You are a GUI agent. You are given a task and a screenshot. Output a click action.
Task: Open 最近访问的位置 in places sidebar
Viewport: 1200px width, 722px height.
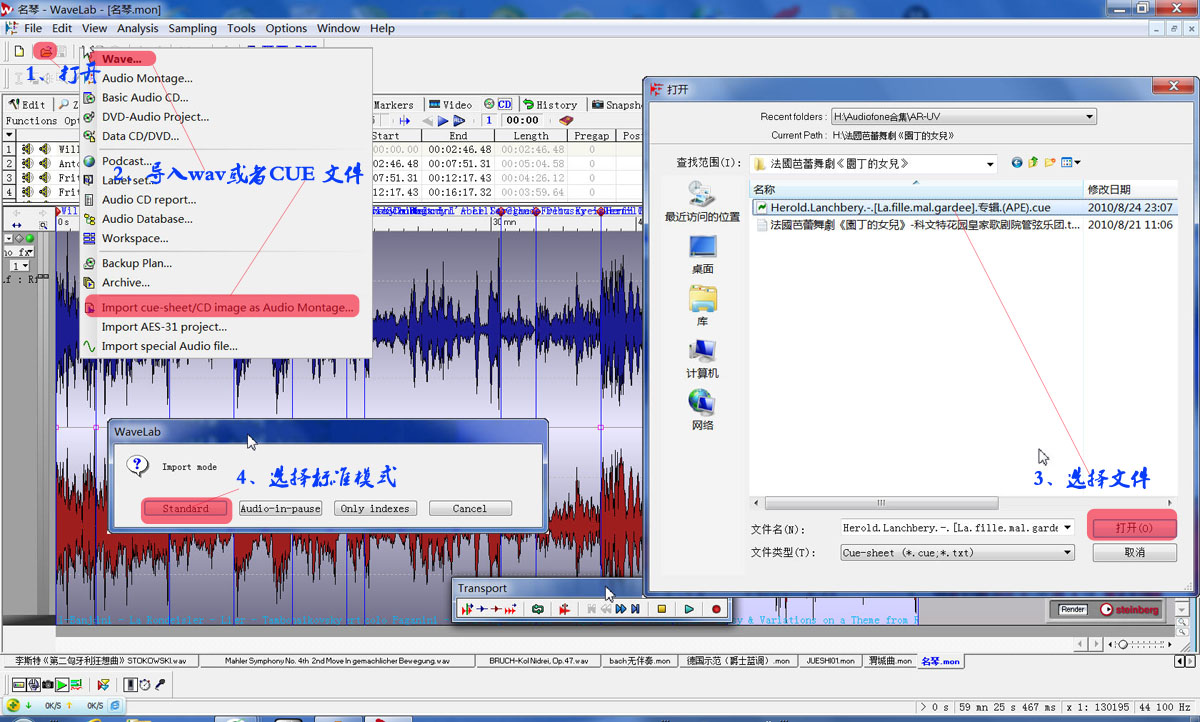pos(702,201)
